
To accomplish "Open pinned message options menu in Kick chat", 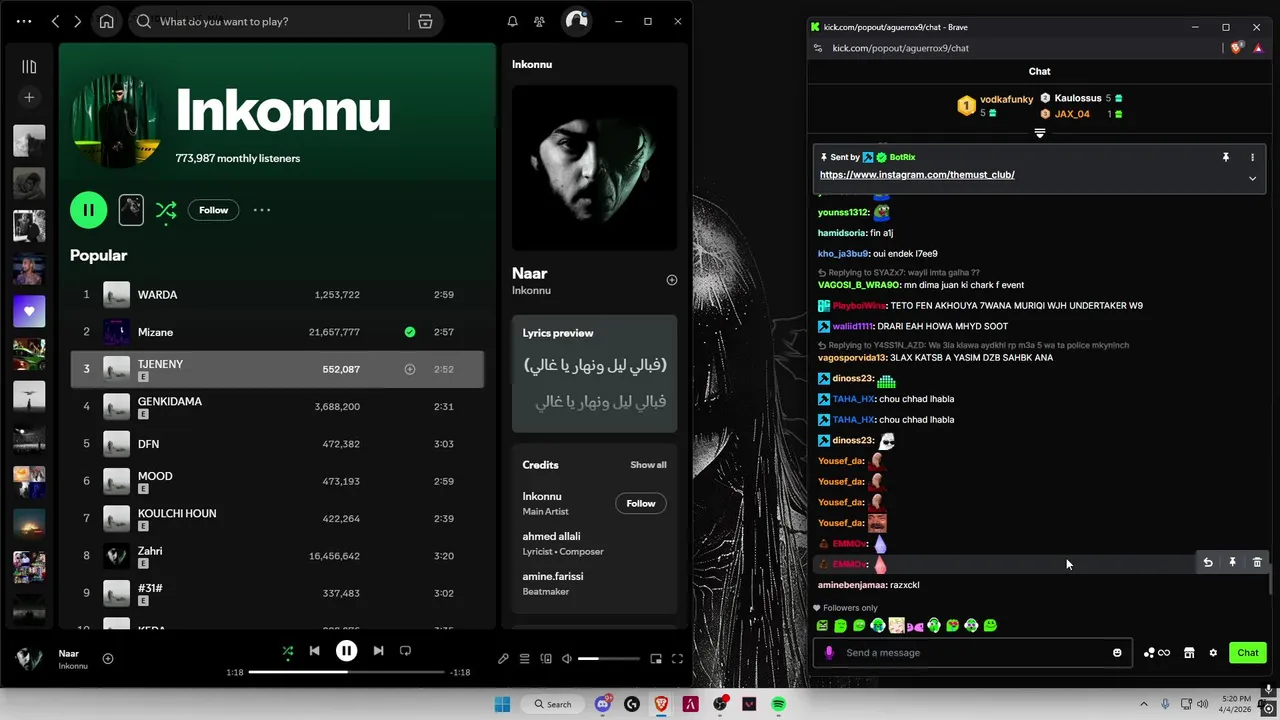I will [1252, 157].
